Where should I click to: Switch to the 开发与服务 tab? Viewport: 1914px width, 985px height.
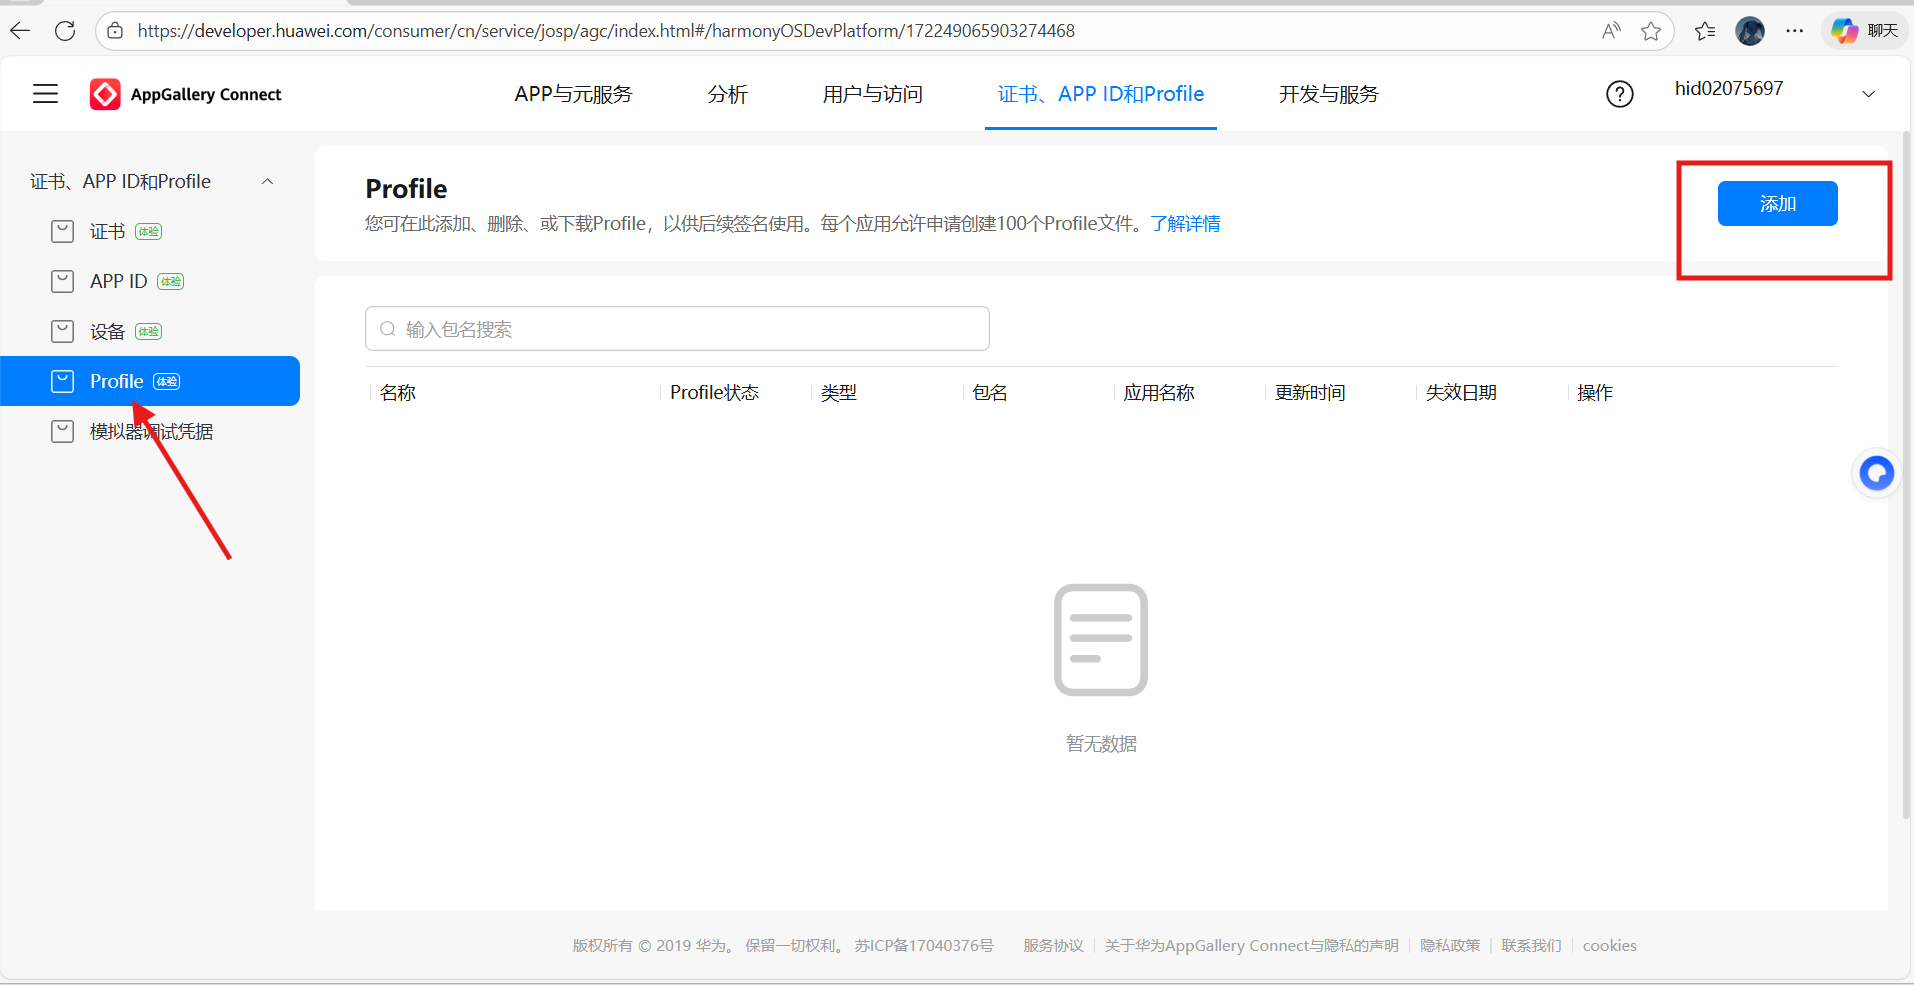pyautogui.click(x=1327, y=93)
